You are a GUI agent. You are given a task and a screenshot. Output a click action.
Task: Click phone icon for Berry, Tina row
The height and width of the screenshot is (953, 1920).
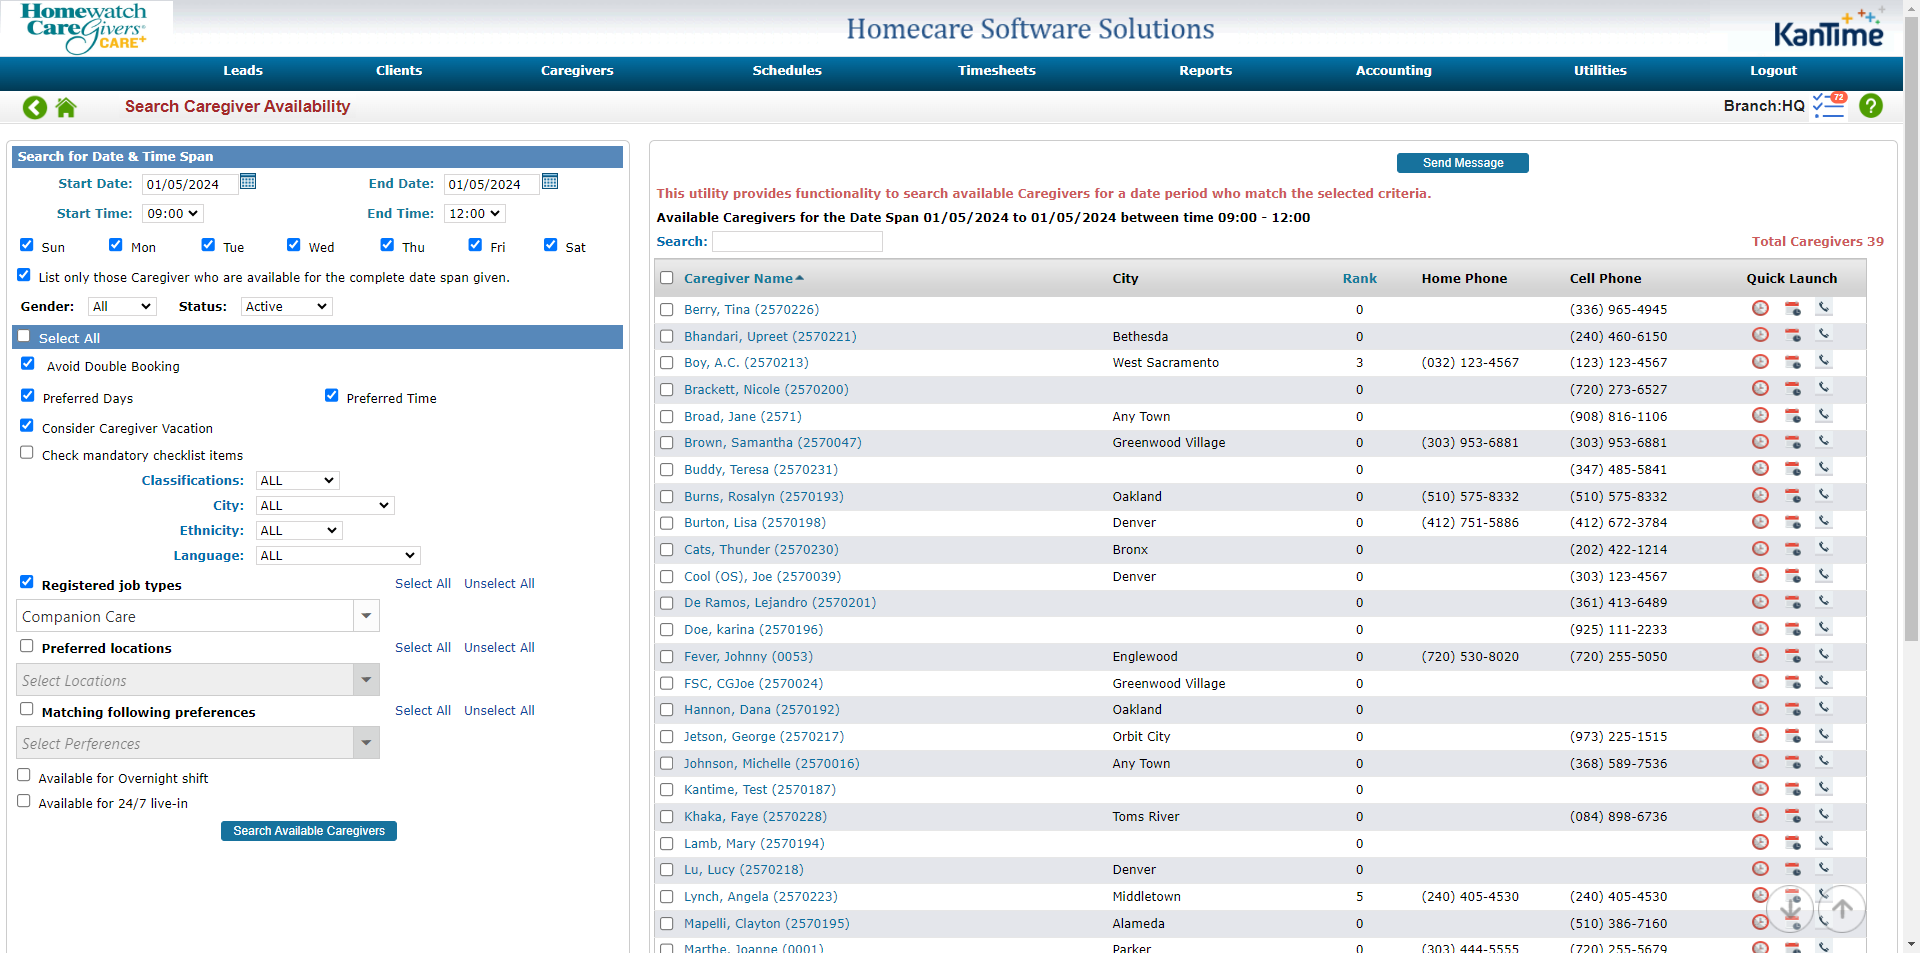(1824, 308)
